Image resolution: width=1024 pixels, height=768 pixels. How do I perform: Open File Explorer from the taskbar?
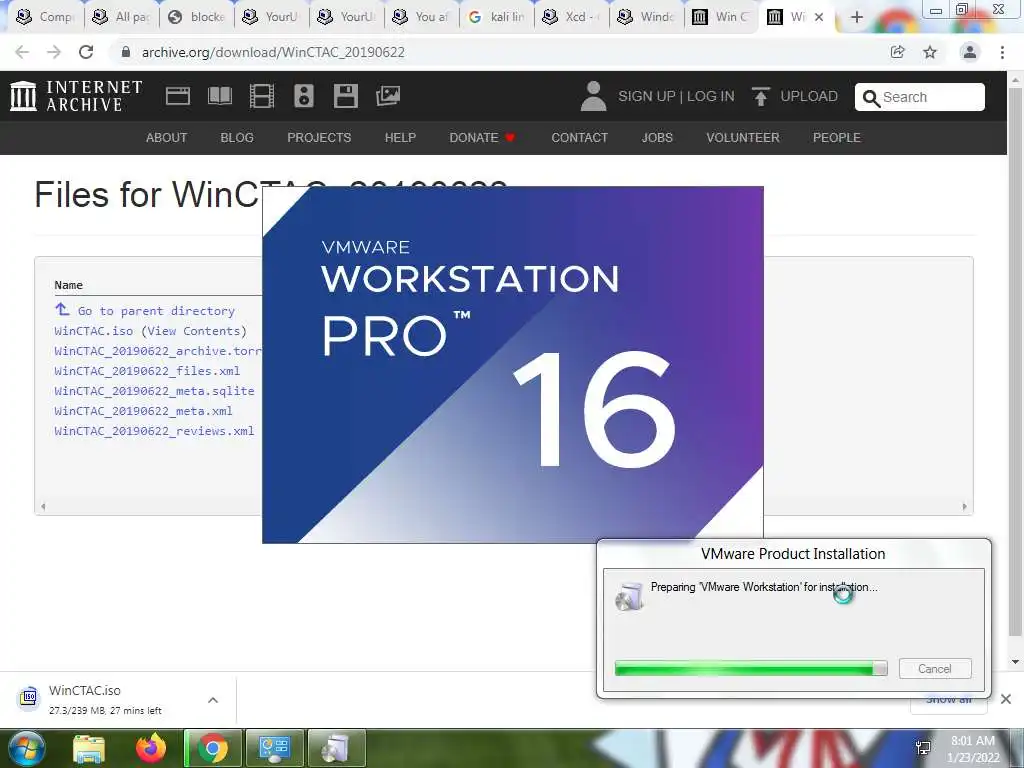click(x=89, y=748)
